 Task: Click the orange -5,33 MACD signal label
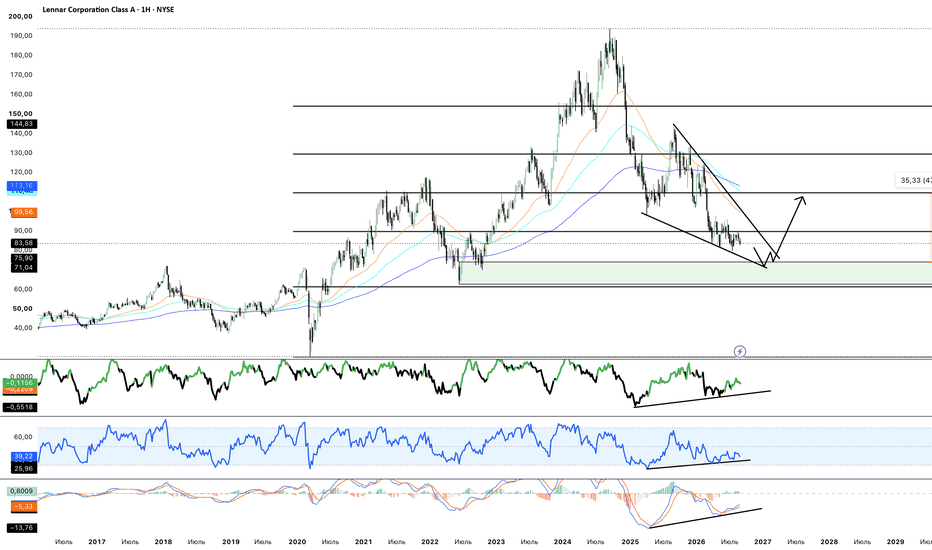pyautogui.click(x=23, y=507)
